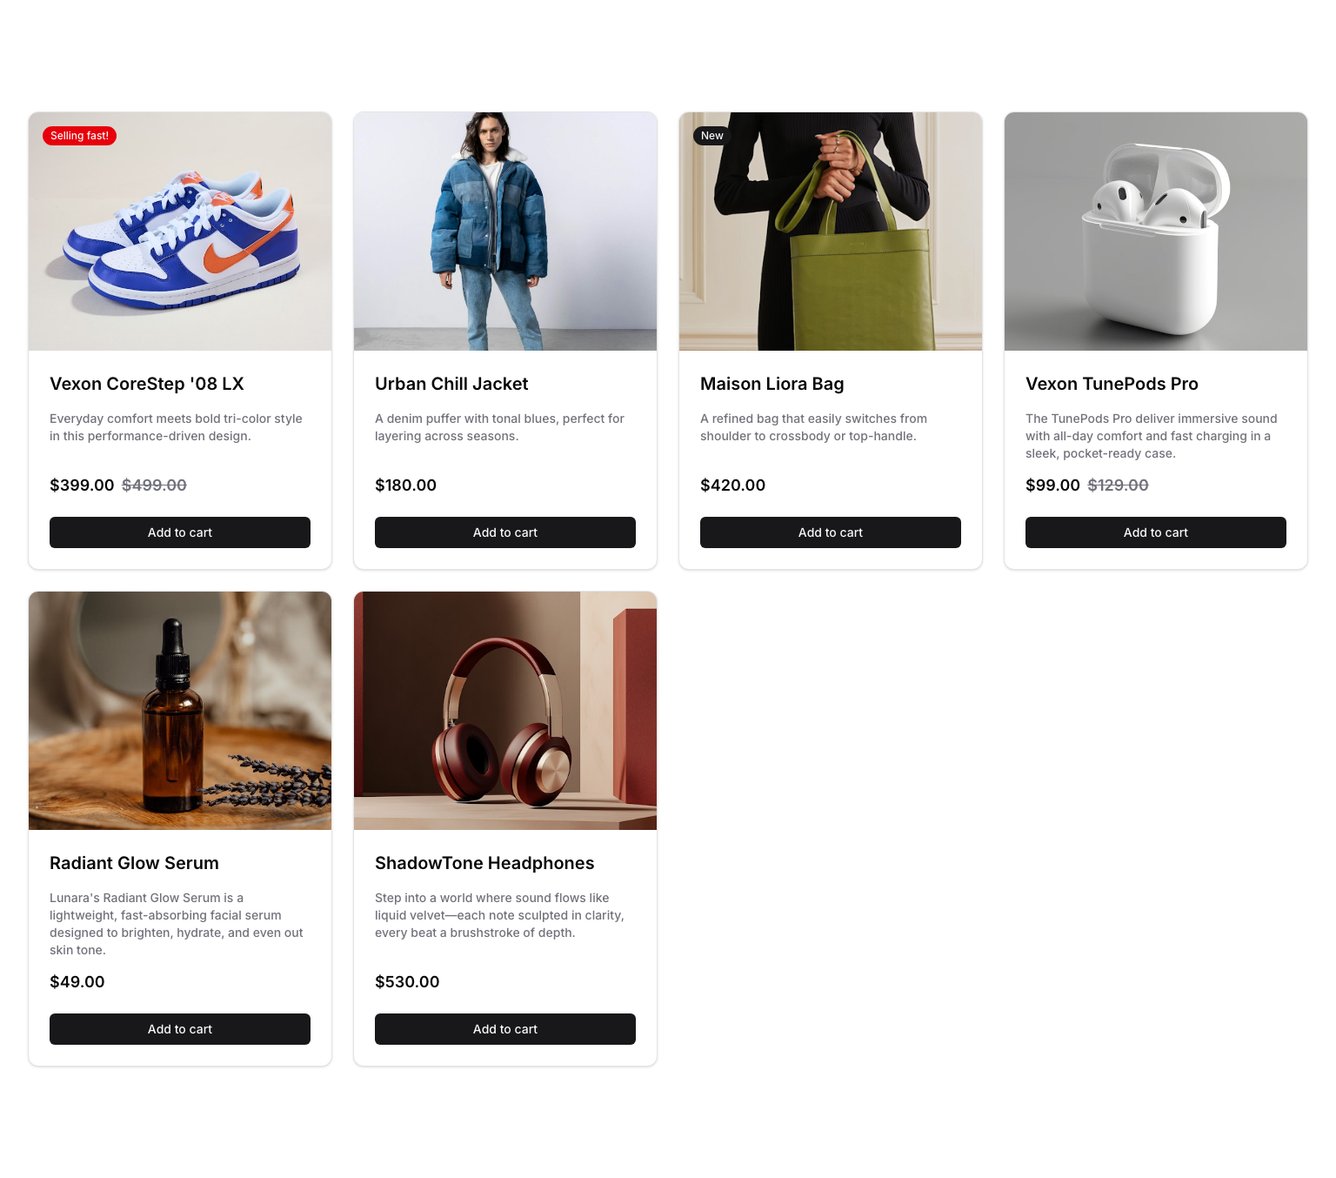1336x1178 pixels.
Task: Open the blue and orange sneaker image
Action: click(x=180, y=240)
